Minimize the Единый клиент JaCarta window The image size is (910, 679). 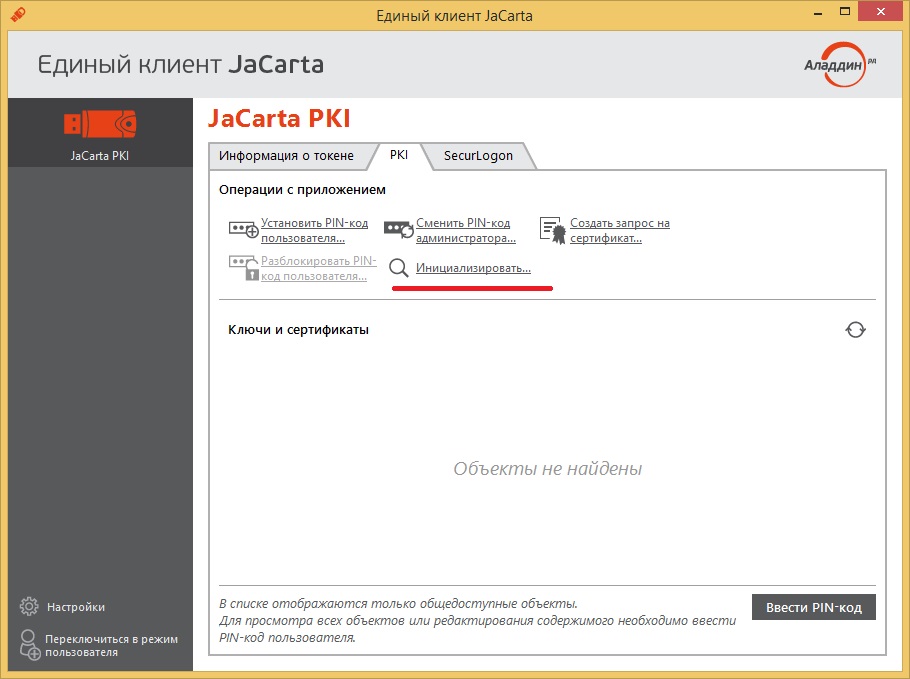pyautogui.click(x=818, y=12)
